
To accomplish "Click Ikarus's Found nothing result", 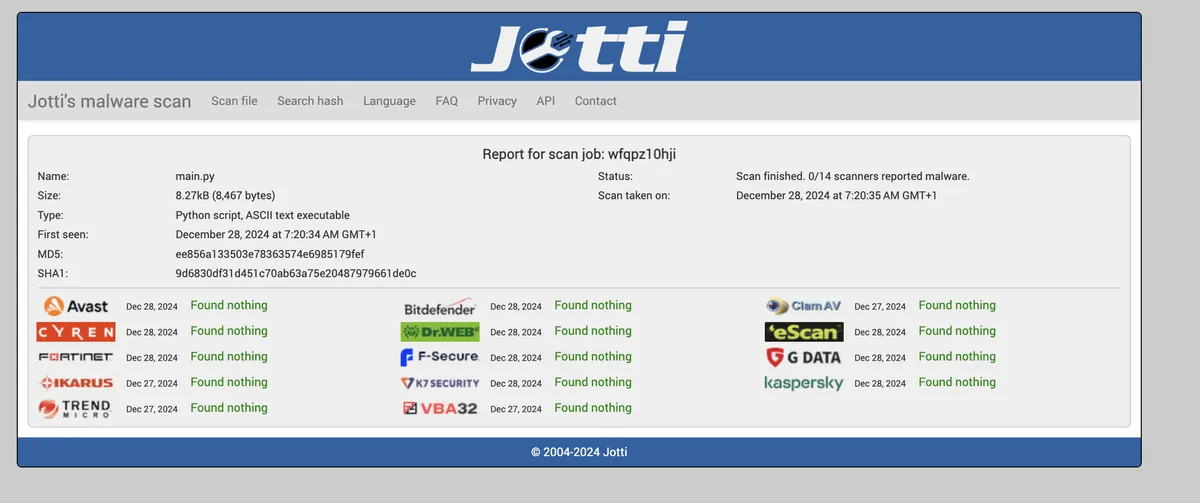I will click(x=229, y=382).
